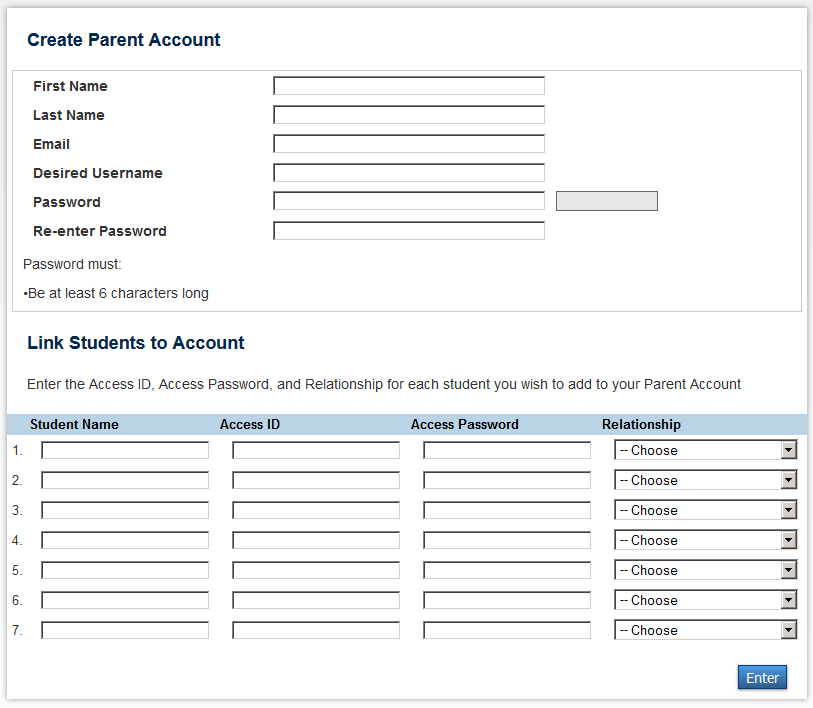Click Access Password field in row 7
Viewport: 813px width, 708px height.
[507, 630]
